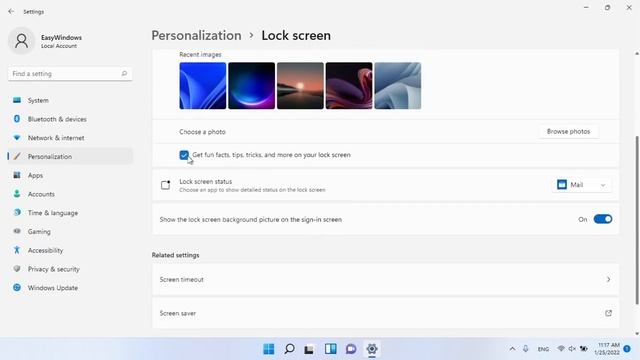Toggle sign-in screen background picture switch
640x360 pixels.
[x=603, y=219]
